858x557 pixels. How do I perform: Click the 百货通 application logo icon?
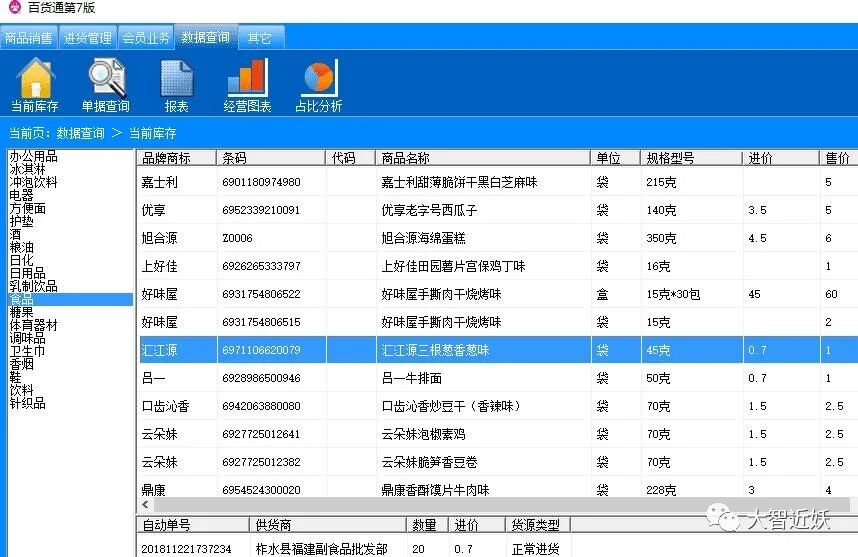pyautogui.click(x=14, y=7)
